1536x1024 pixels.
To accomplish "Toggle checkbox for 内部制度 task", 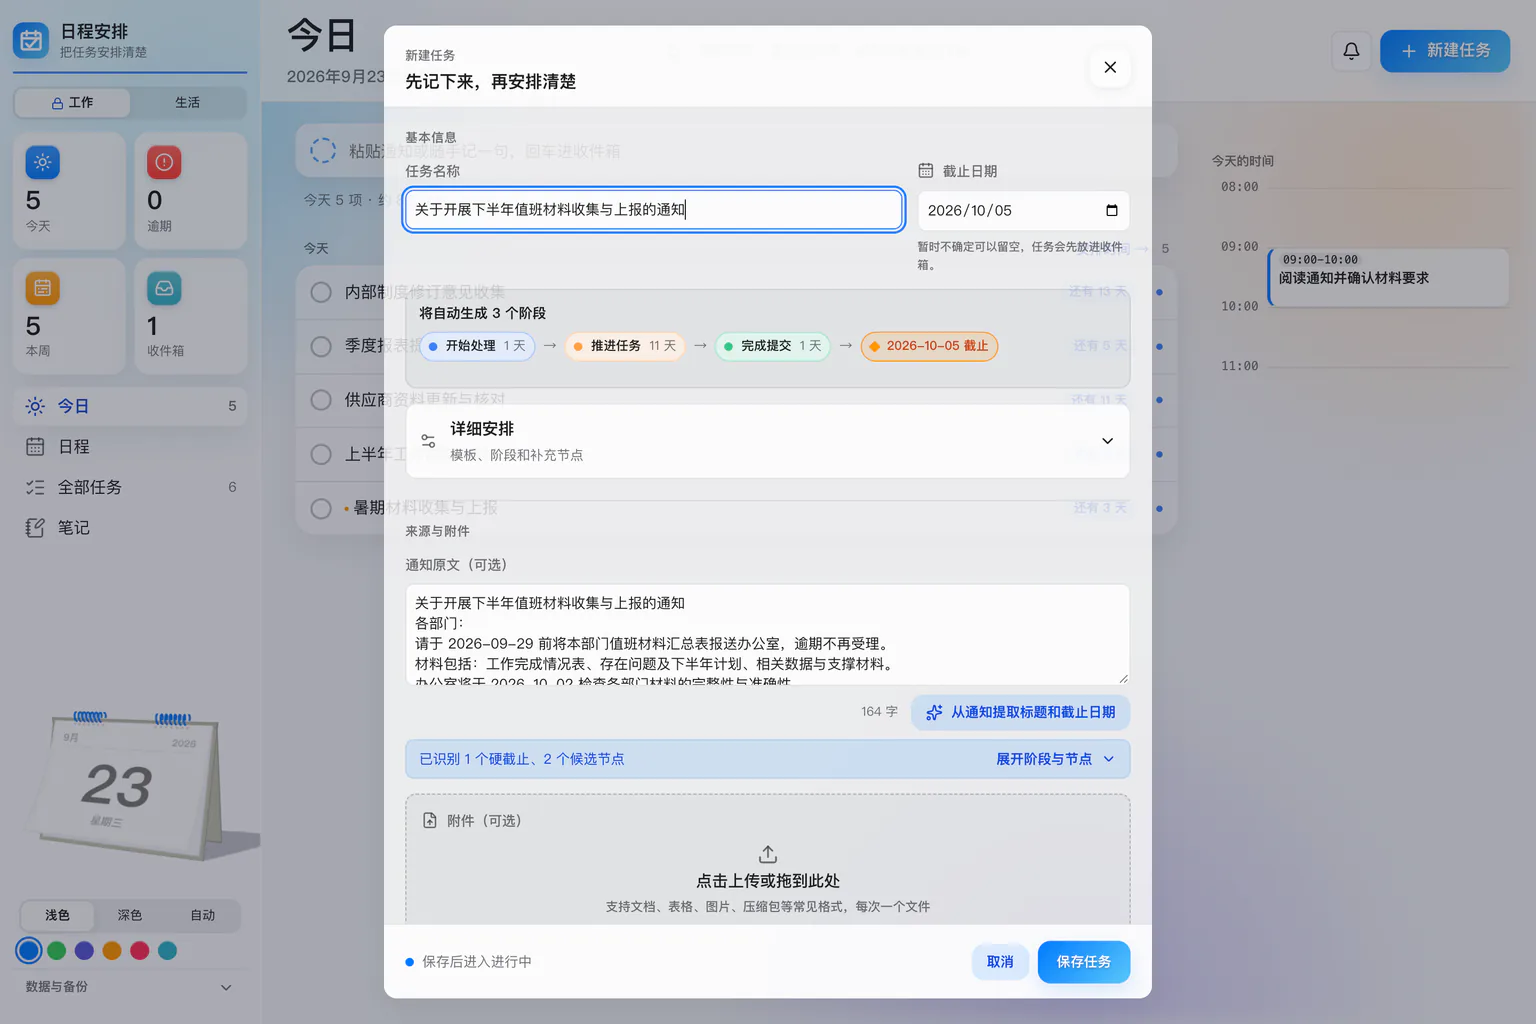I will pos(321,292).
